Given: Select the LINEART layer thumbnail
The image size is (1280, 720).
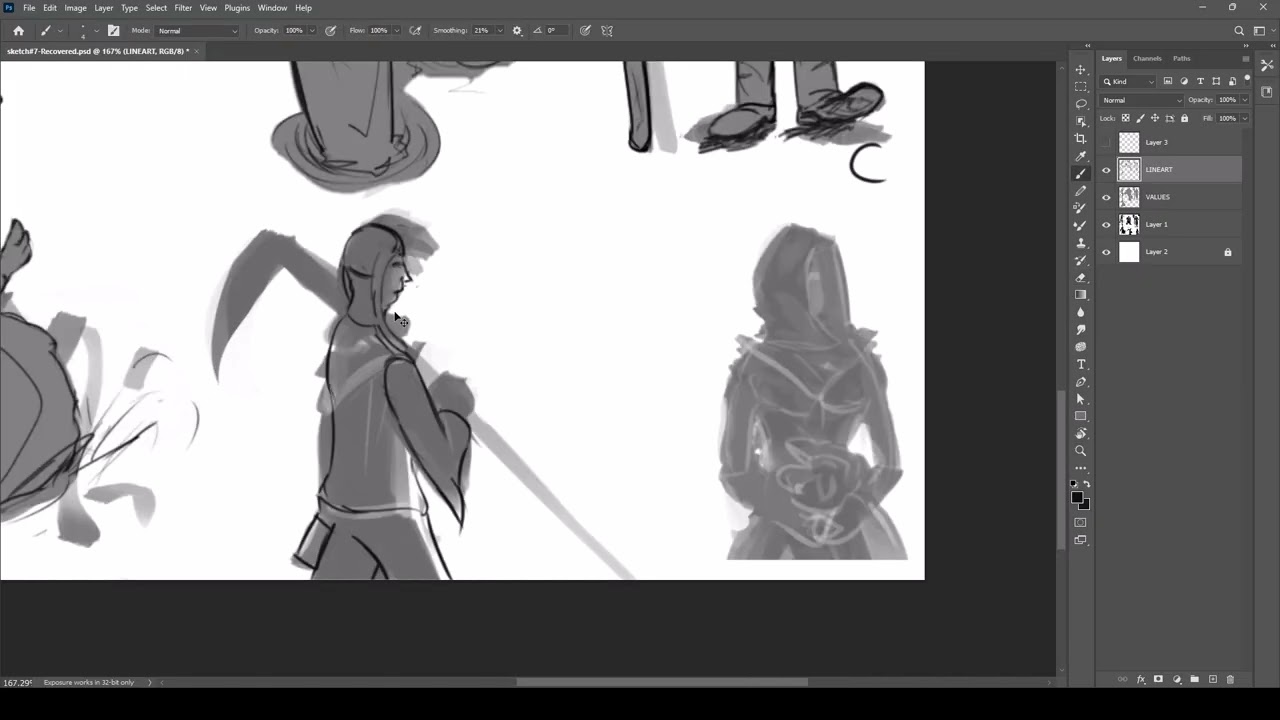Looking at the screenshot, I should point(1129,170).
